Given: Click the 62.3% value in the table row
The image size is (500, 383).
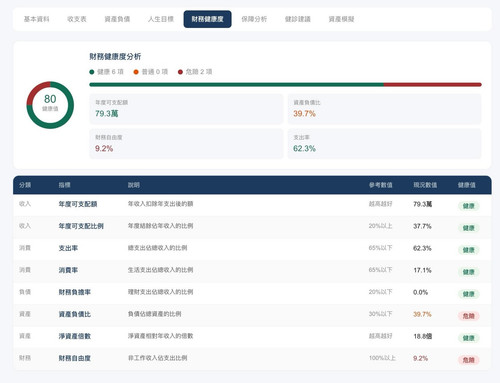Looking at the screenshot, I should [x=422, y=248].
